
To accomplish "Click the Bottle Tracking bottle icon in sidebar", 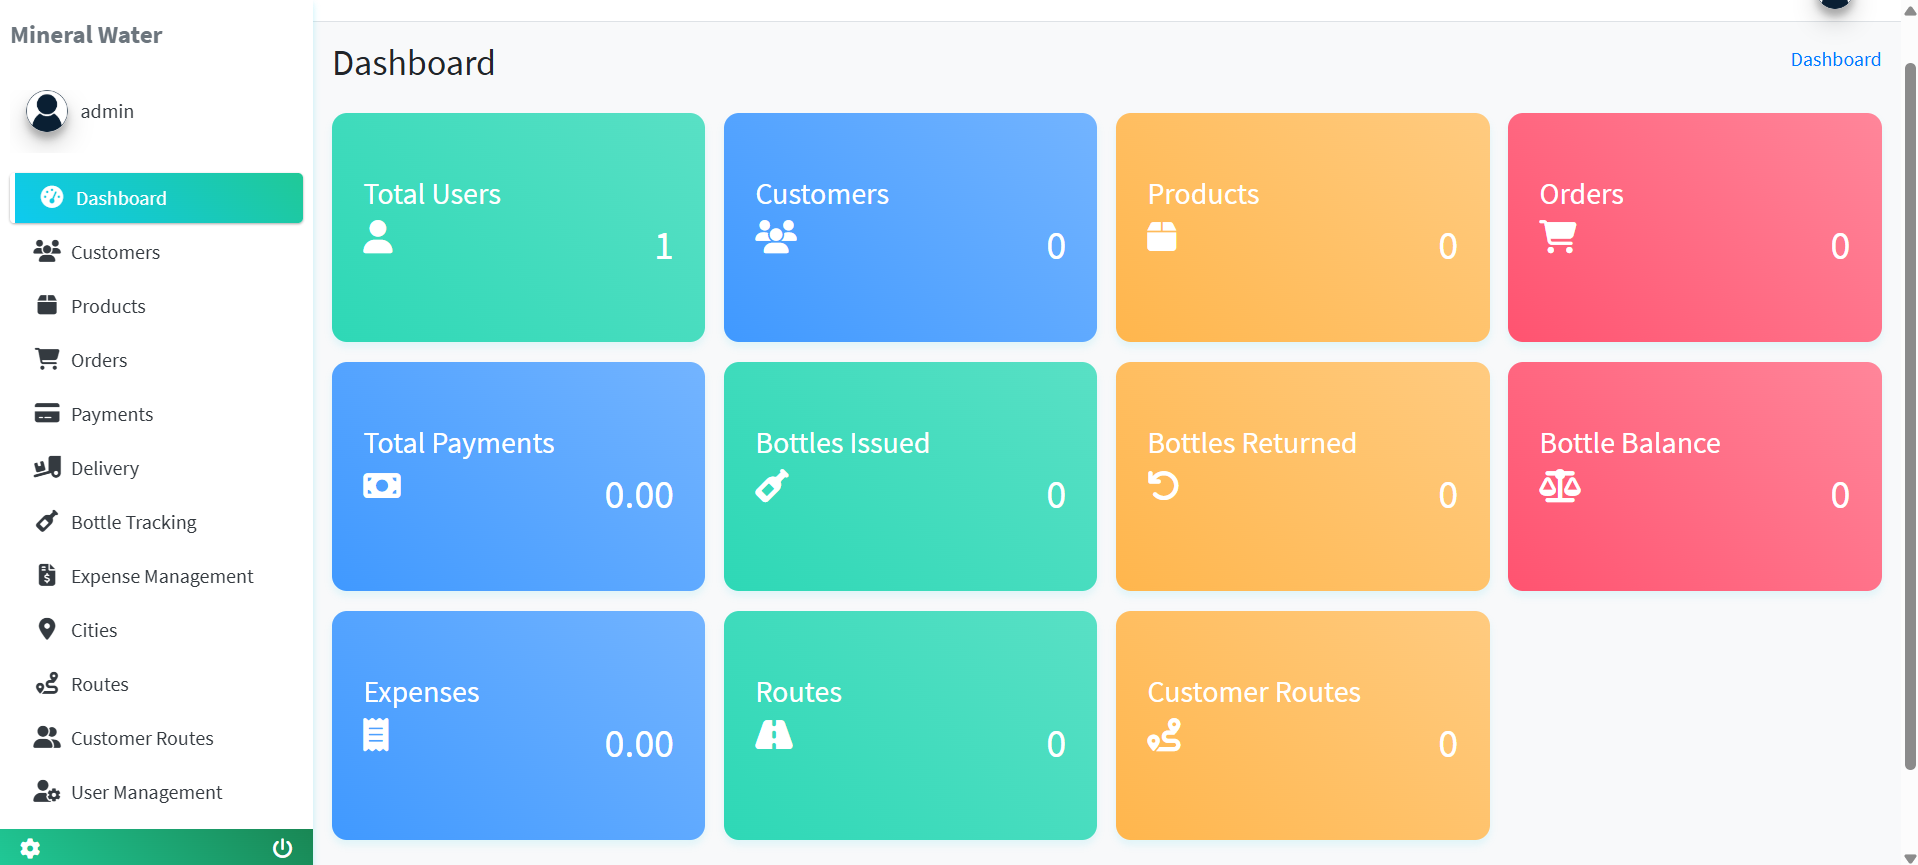I will (x=47, y=521).
